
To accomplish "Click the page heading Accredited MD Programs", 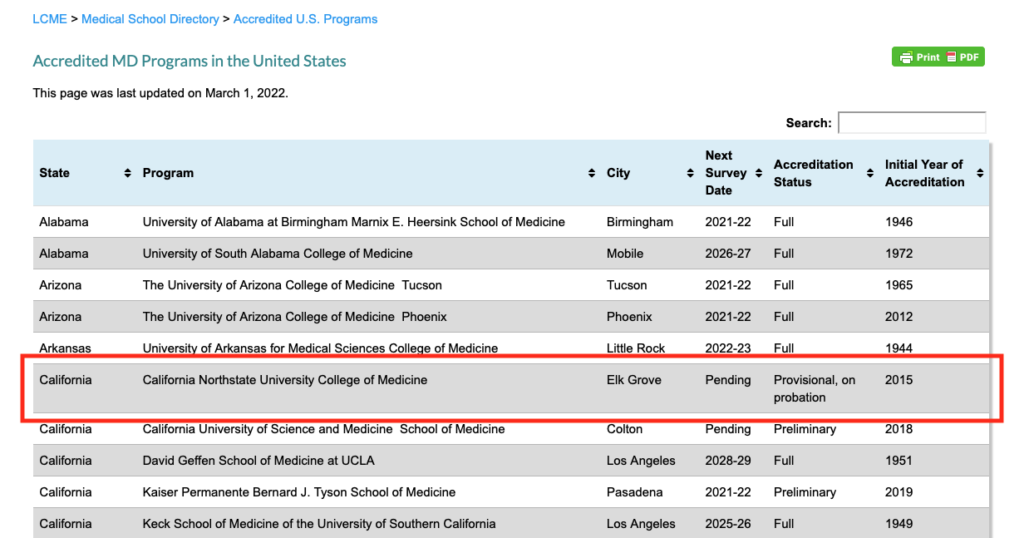I will click(x=189, y=61).
